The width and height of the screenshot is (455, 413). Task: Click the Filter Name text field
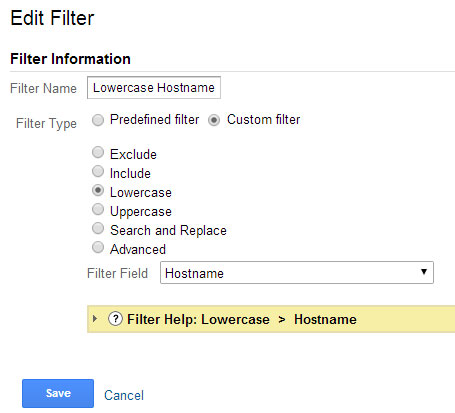point(154,88)
